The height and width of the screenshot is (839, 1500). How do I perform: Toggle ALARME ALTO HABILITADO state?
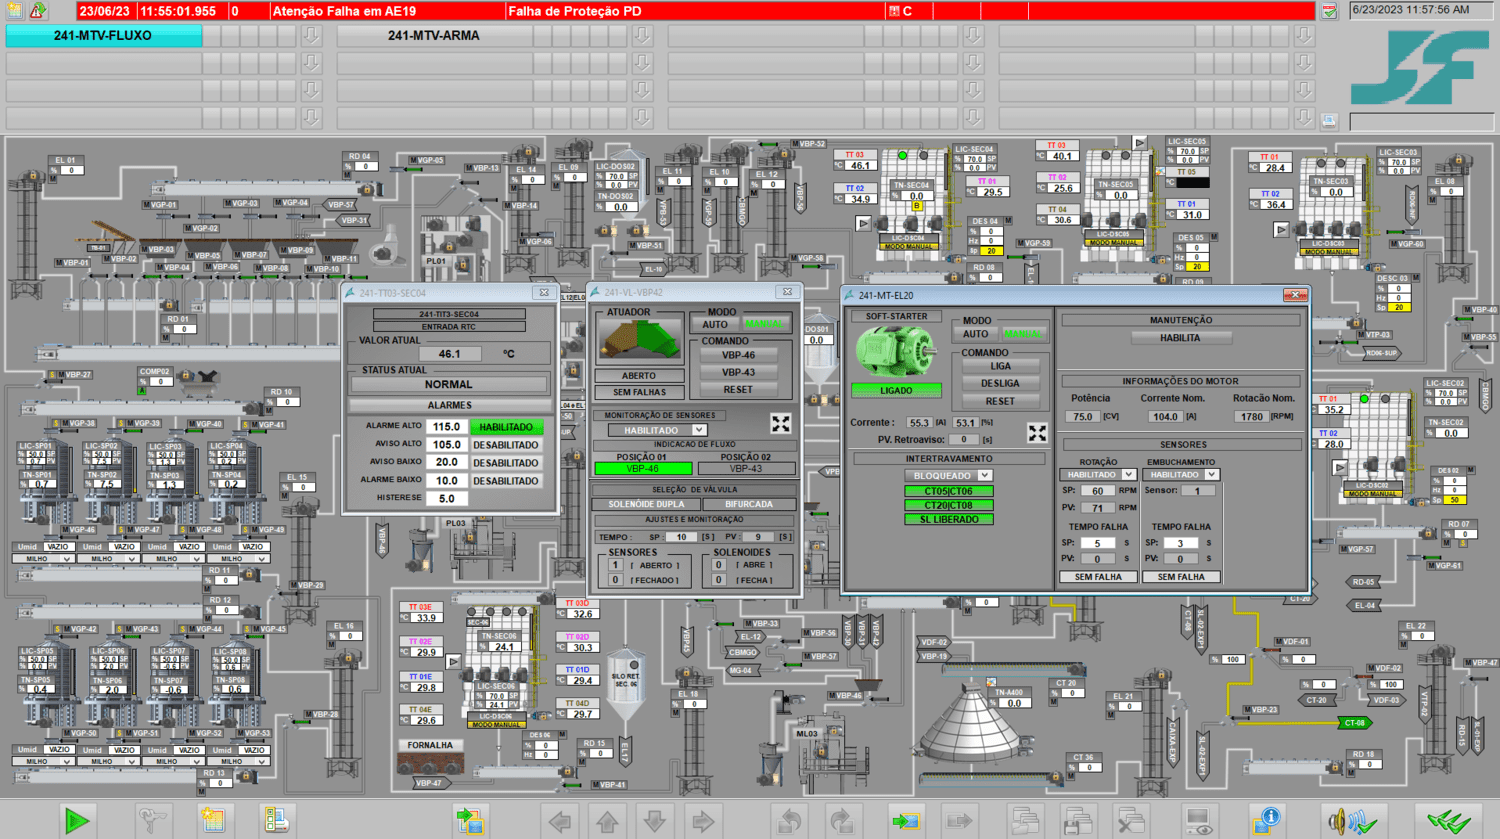506,427
